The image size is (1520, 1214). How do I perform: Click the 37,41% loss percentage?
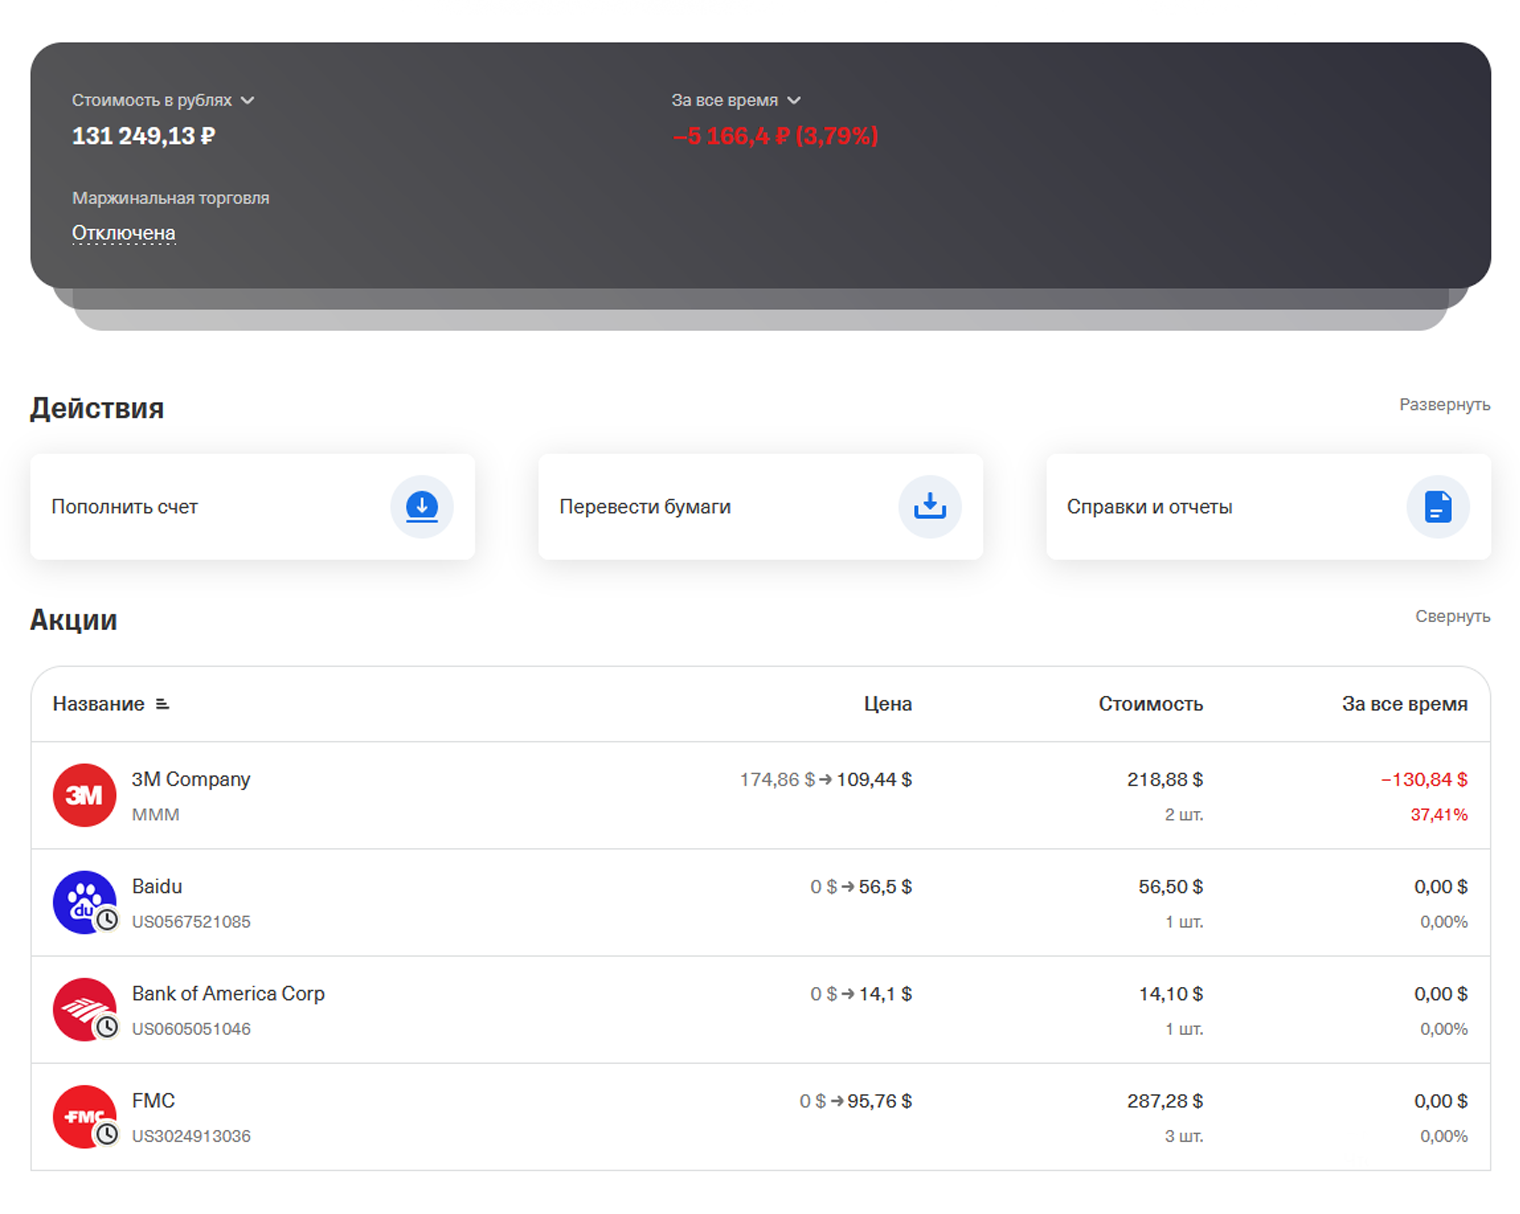(x=1439, y=815)
